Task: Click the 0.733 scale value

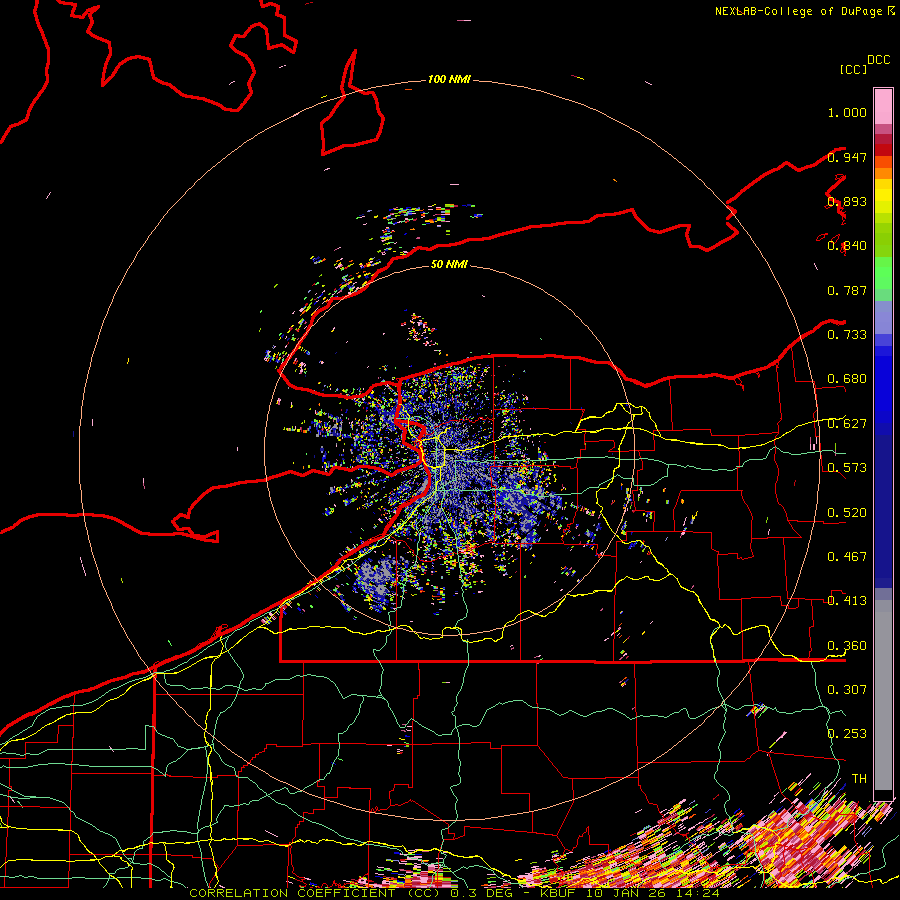Action: pyautogui.click(x=847, y=335)
